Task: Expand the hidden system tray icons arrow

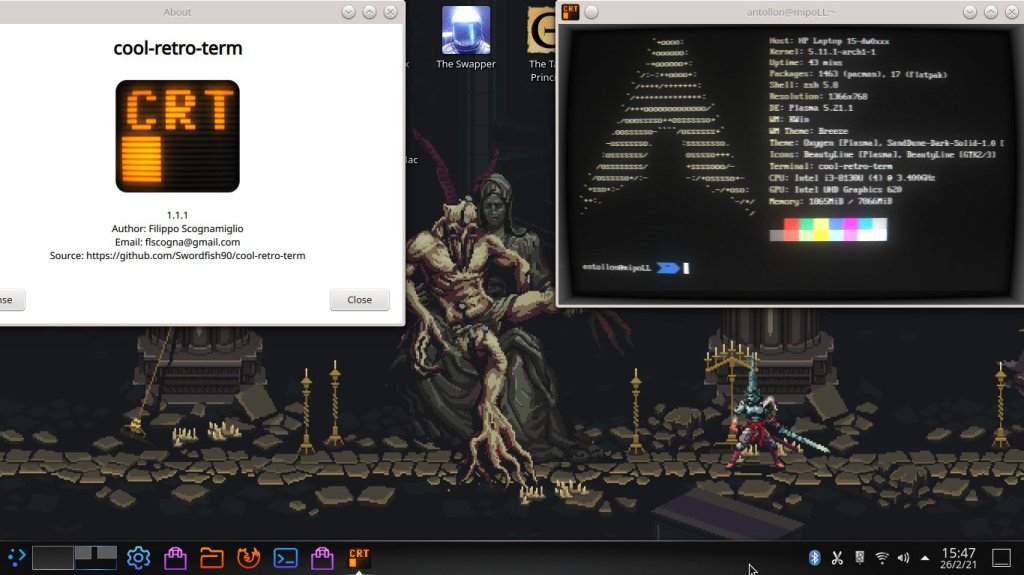Action: click(x=924, y=557)
